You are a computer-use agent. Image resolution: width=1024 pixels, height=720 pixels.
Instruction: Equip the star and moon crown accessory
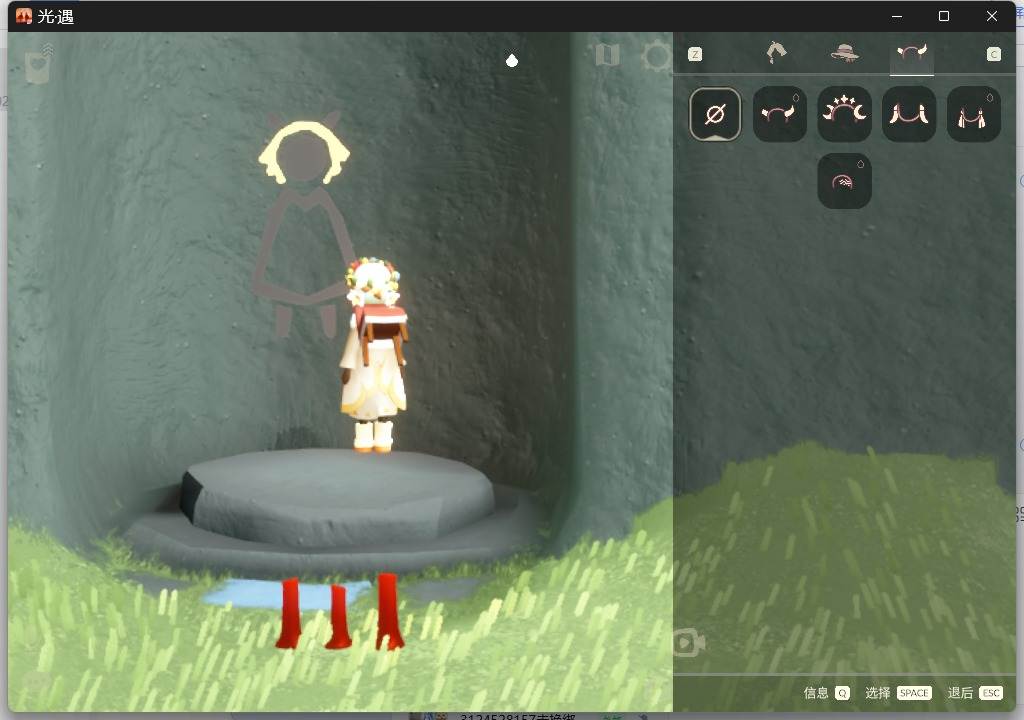[x=844, y=114]
